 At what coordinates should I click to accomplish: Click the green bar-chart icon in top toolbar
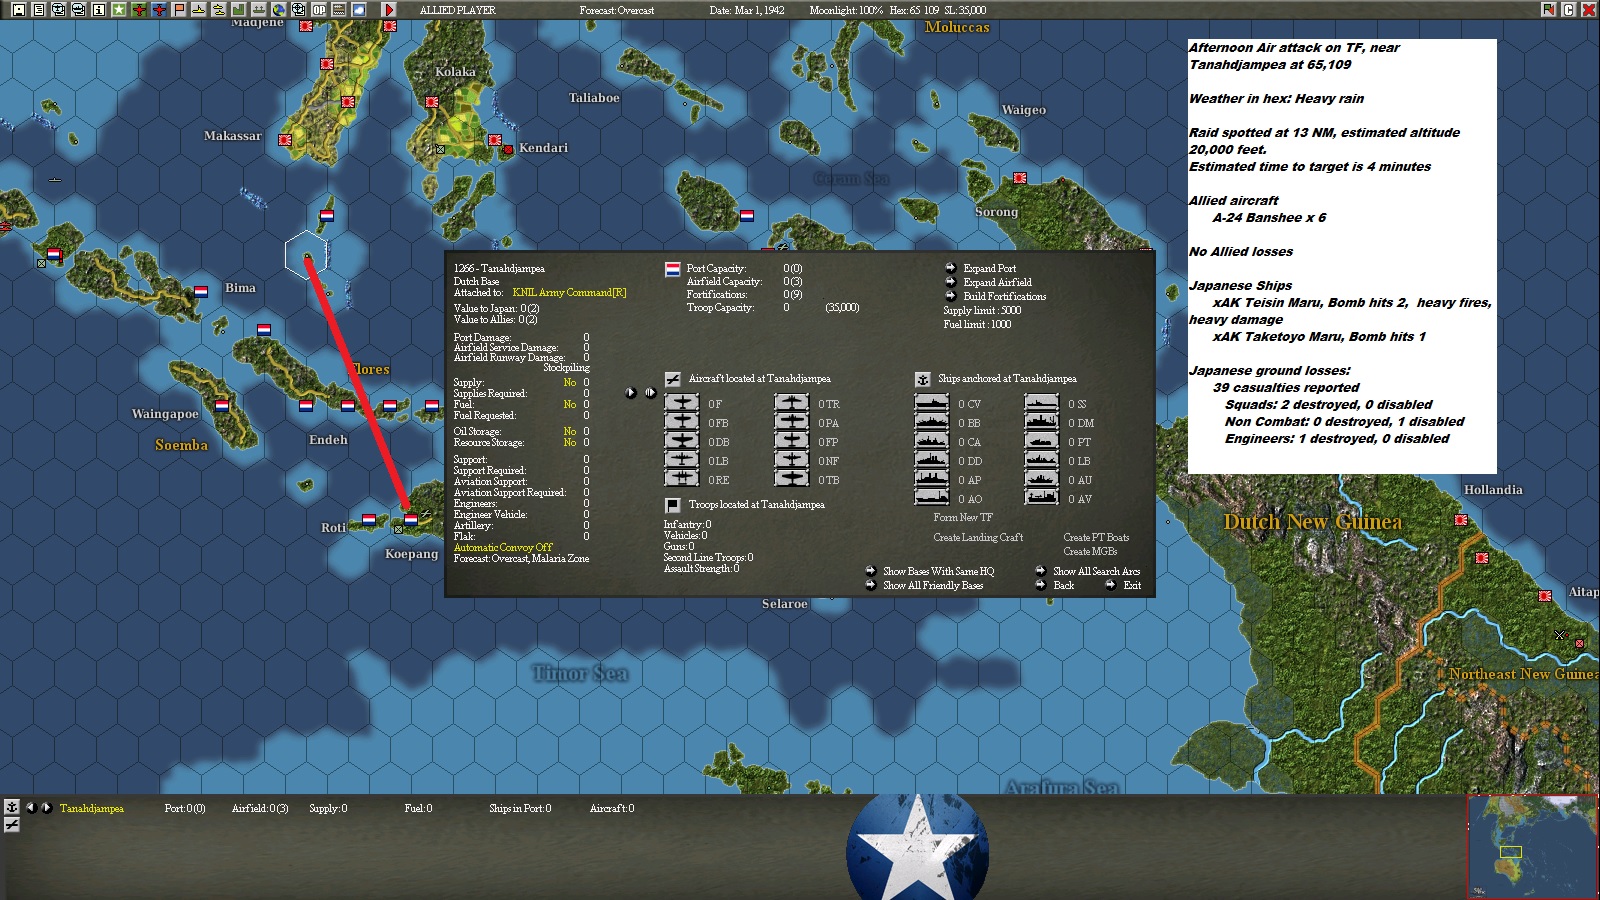[x=239, y=10]
